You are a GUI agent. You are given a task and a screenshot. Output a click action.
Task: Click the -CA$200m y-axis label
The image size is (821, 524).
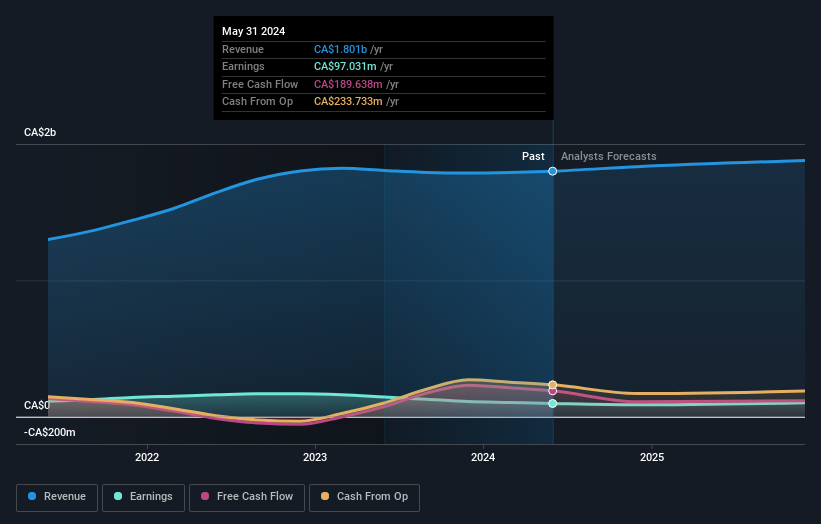click(x=50, y=432)
